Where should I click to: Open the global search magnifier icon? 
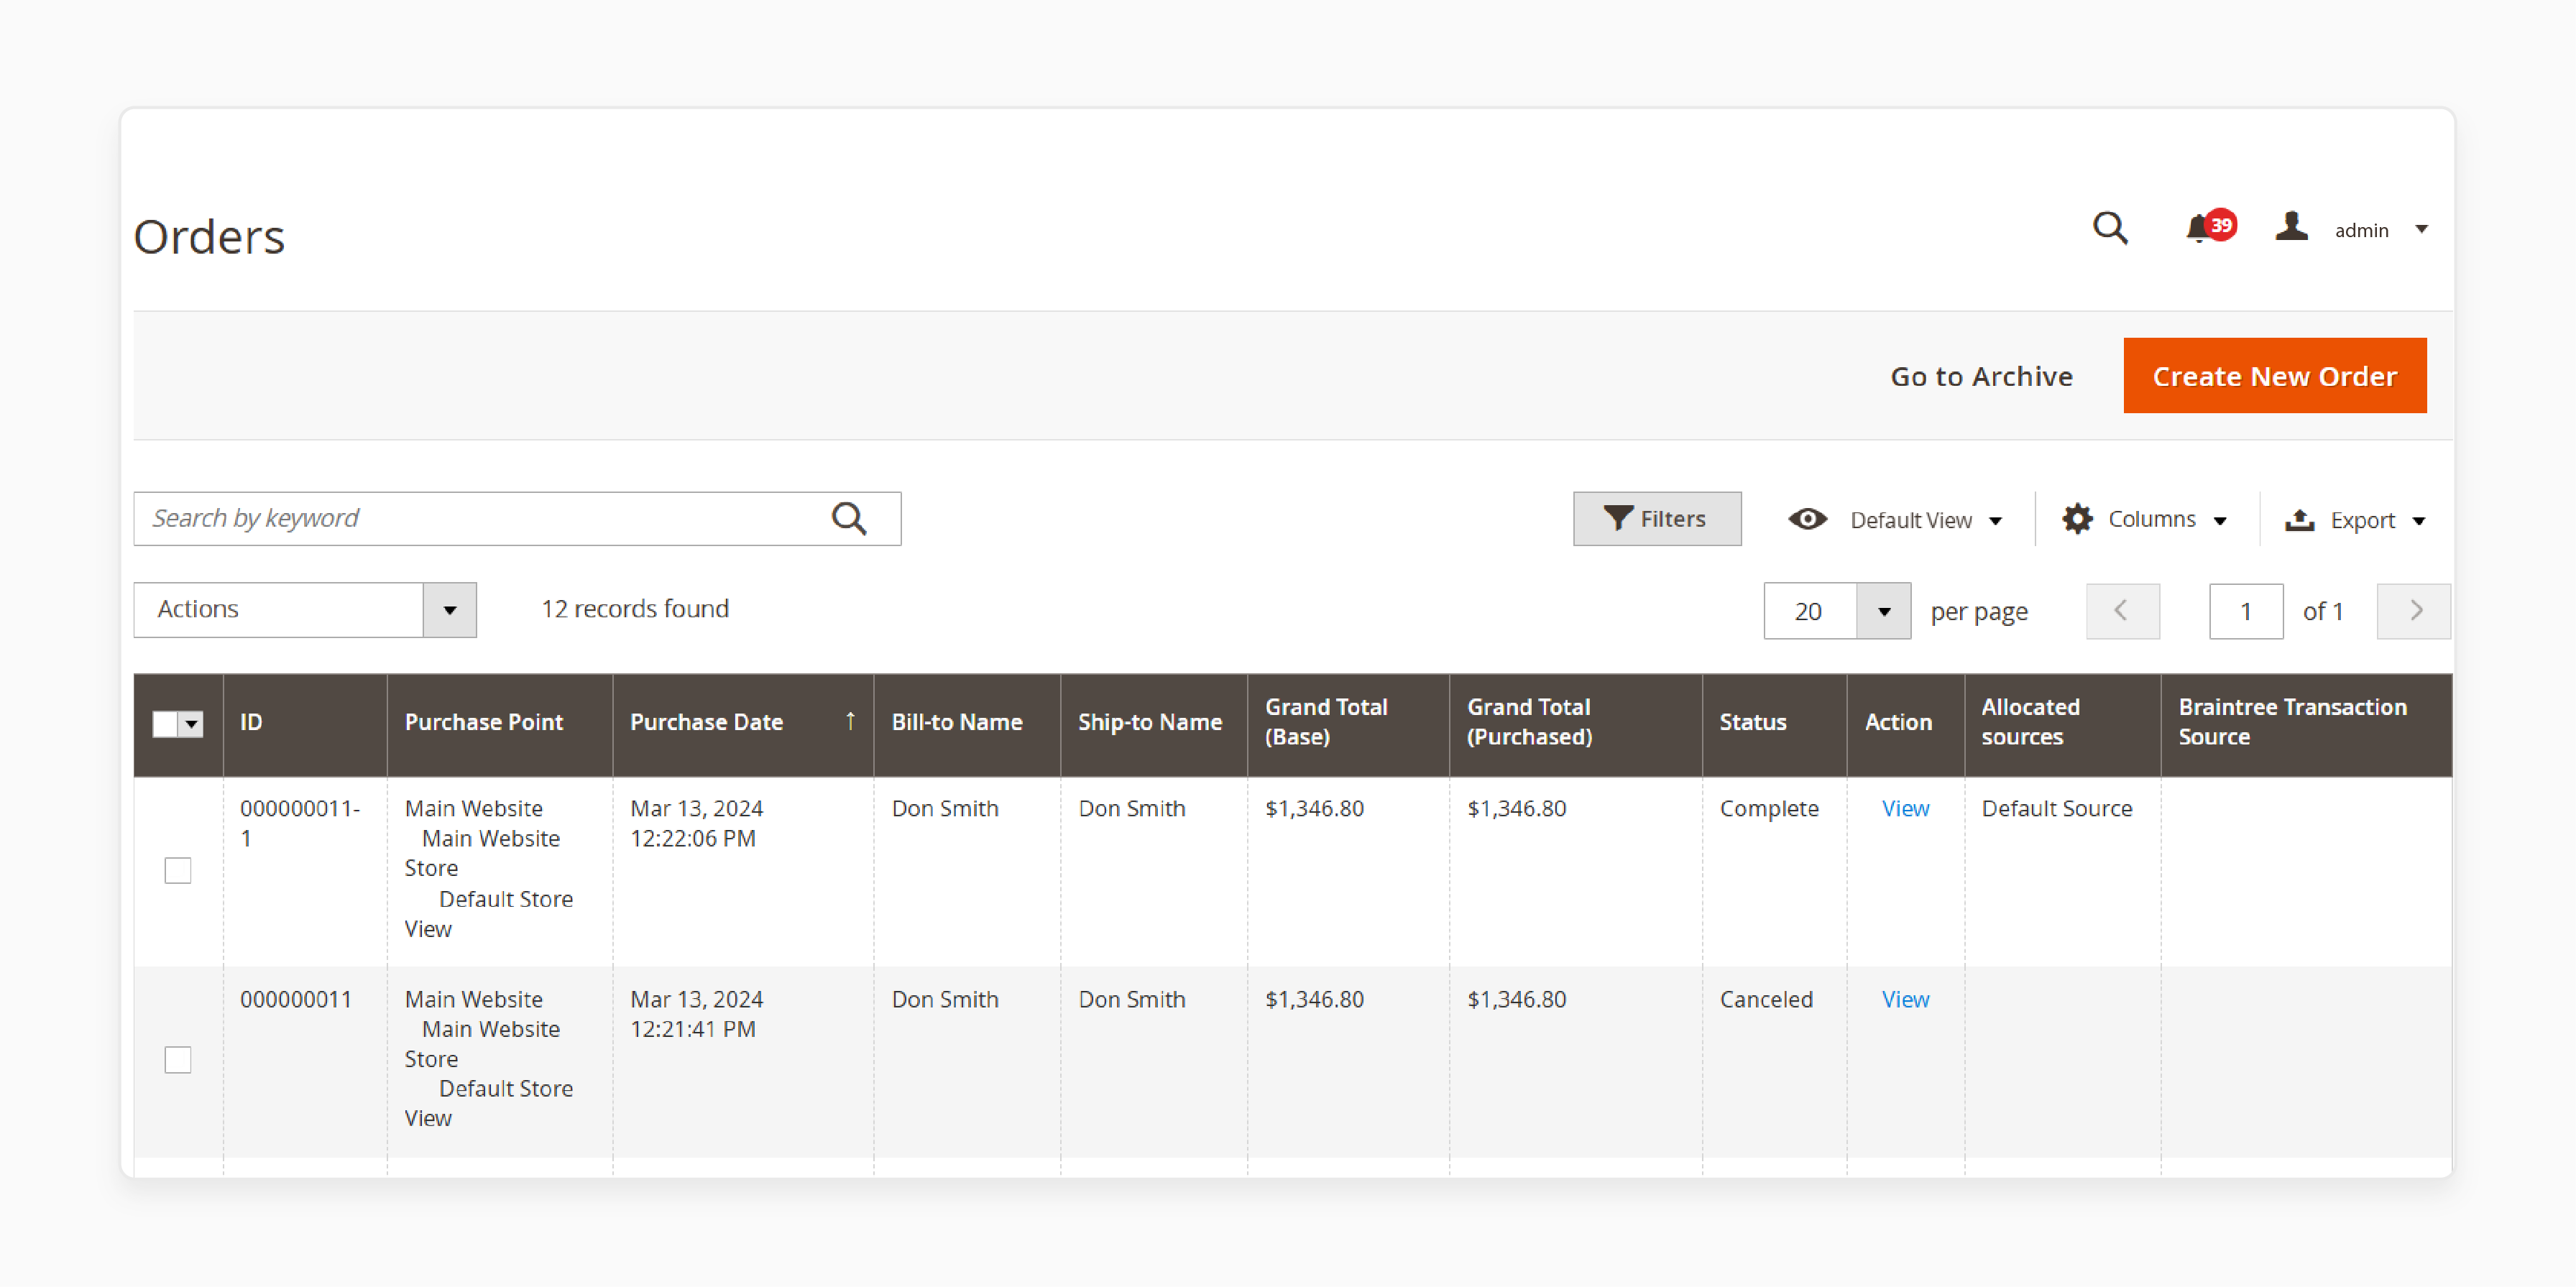pyautogui.click(x=2110, y=228)
